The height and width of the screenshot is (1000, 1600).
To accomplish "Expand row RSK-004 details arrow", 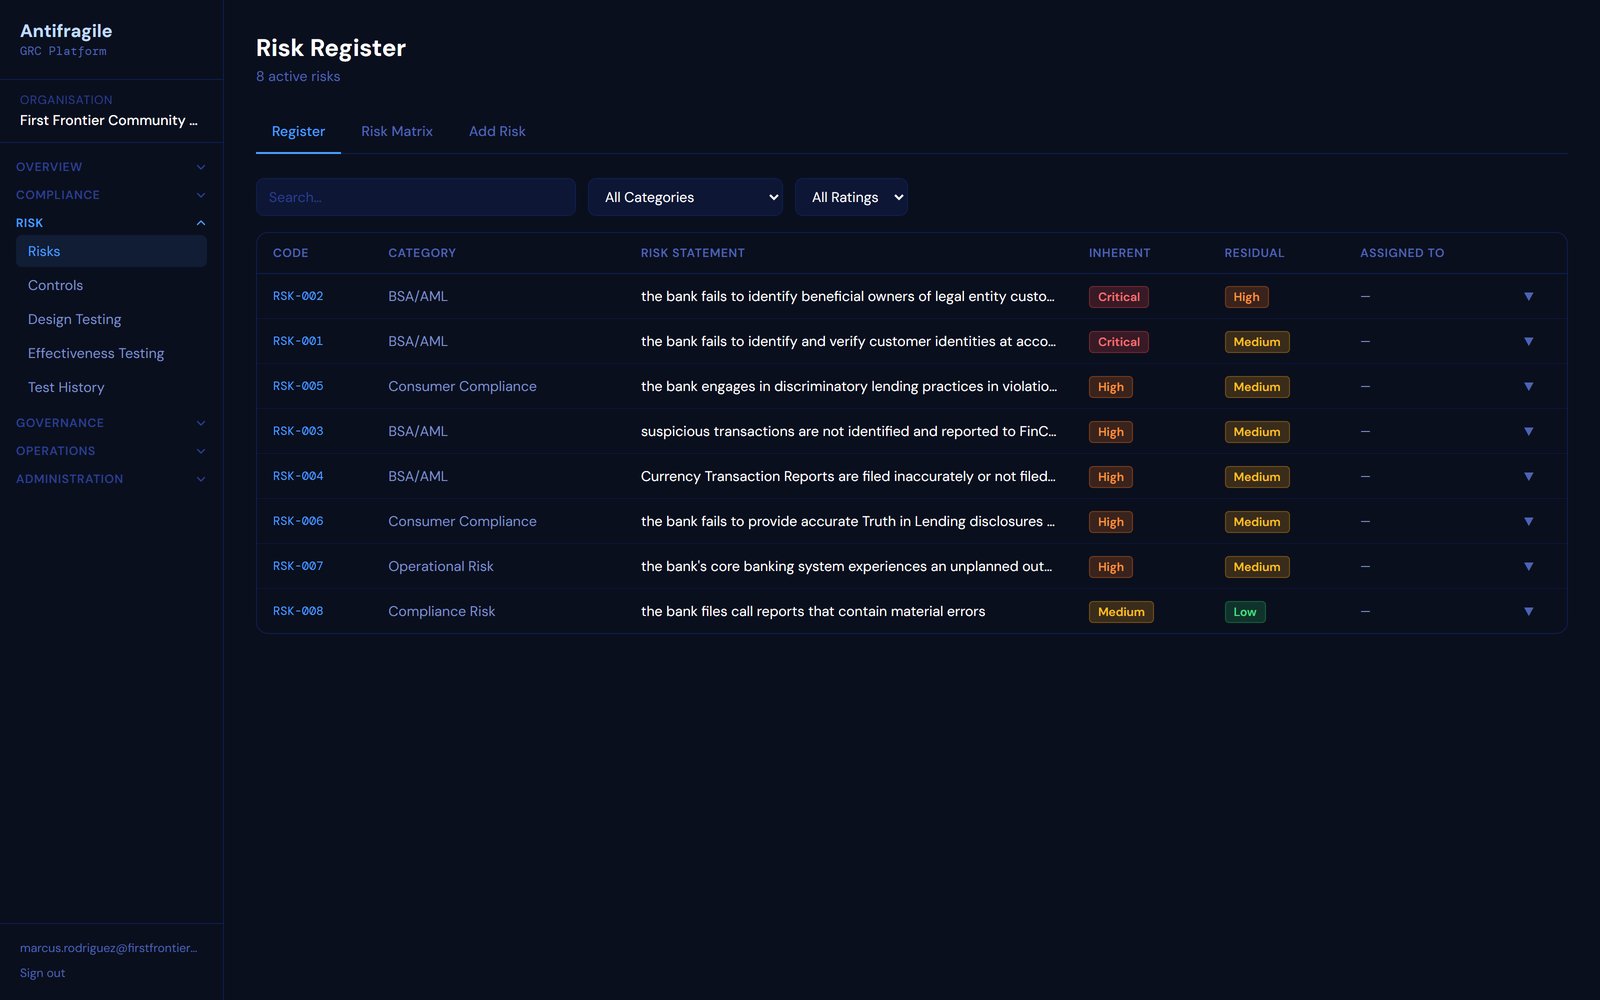I will [1528, 476].
